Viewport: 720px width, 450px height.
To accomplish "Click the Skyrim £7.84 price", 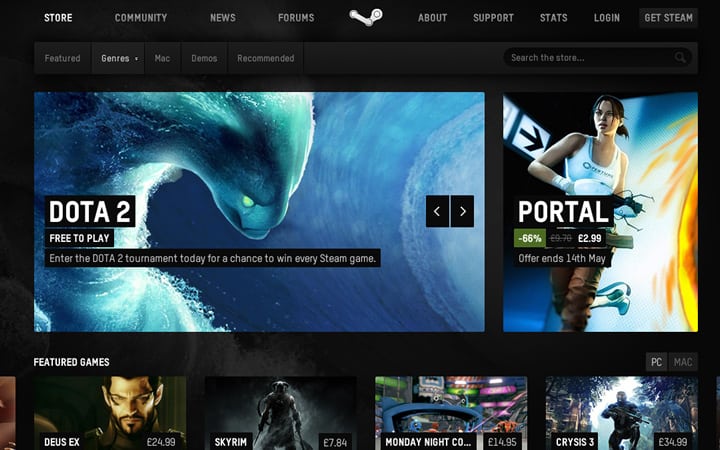I will [335, 442].
